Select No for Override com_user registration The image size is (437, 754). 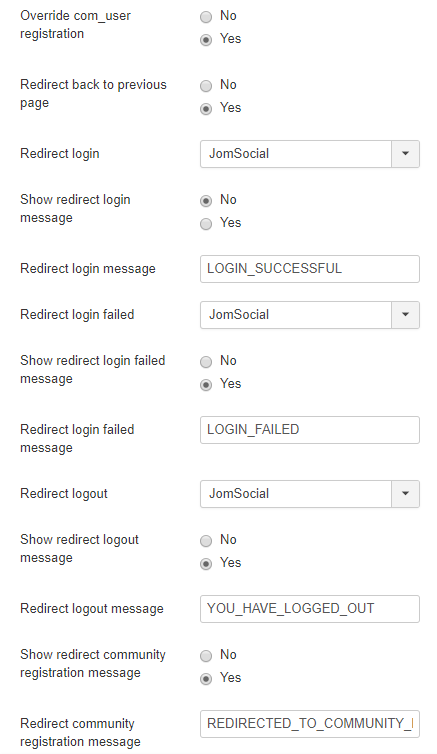click(206, 17)
